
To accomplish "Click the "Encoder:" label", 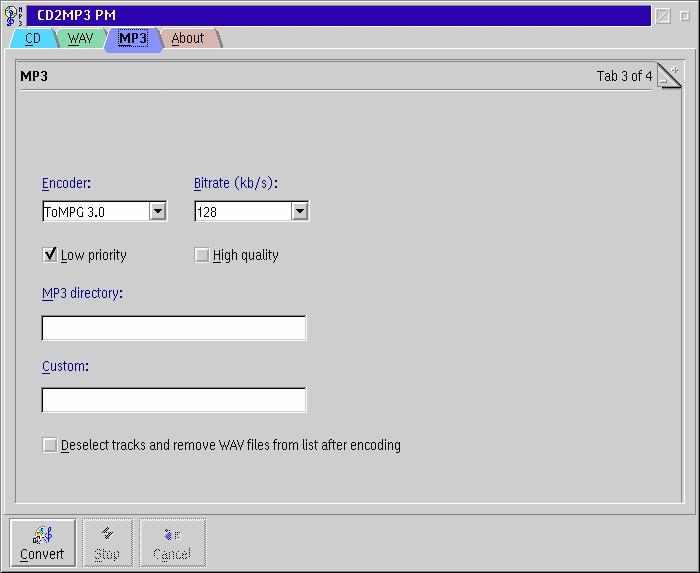I will pos(66,183).
